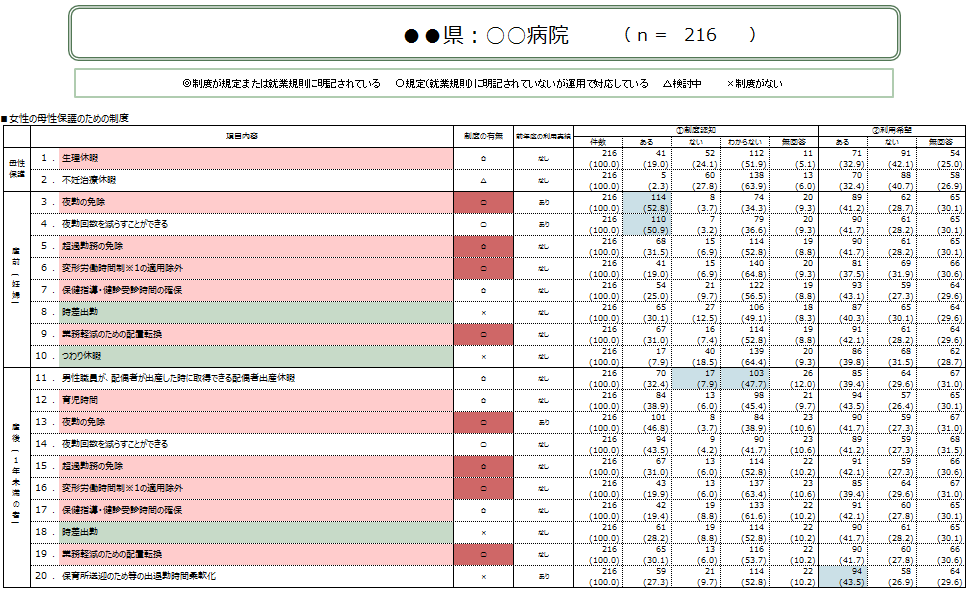Image resolution: width=968 pixels, height=590 pixels.
Task: Select legend text '◎制度が規定または就業規則に明記されている'
Action: pyautogui.click(x=282, y=83)
